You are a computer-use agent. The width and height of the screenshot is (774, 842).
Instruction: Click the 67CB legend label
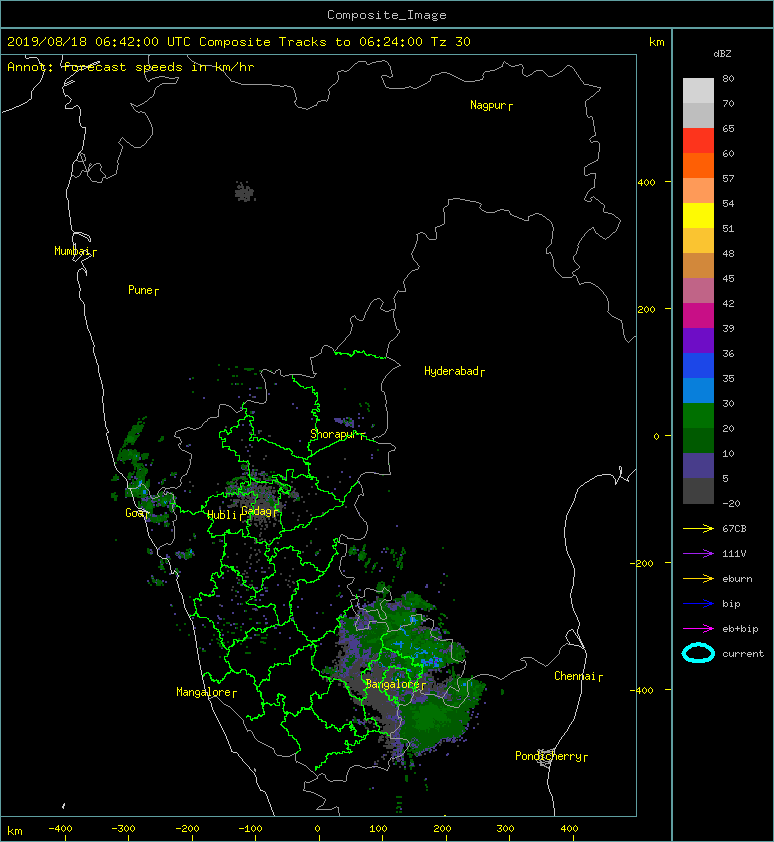[734, 529]
